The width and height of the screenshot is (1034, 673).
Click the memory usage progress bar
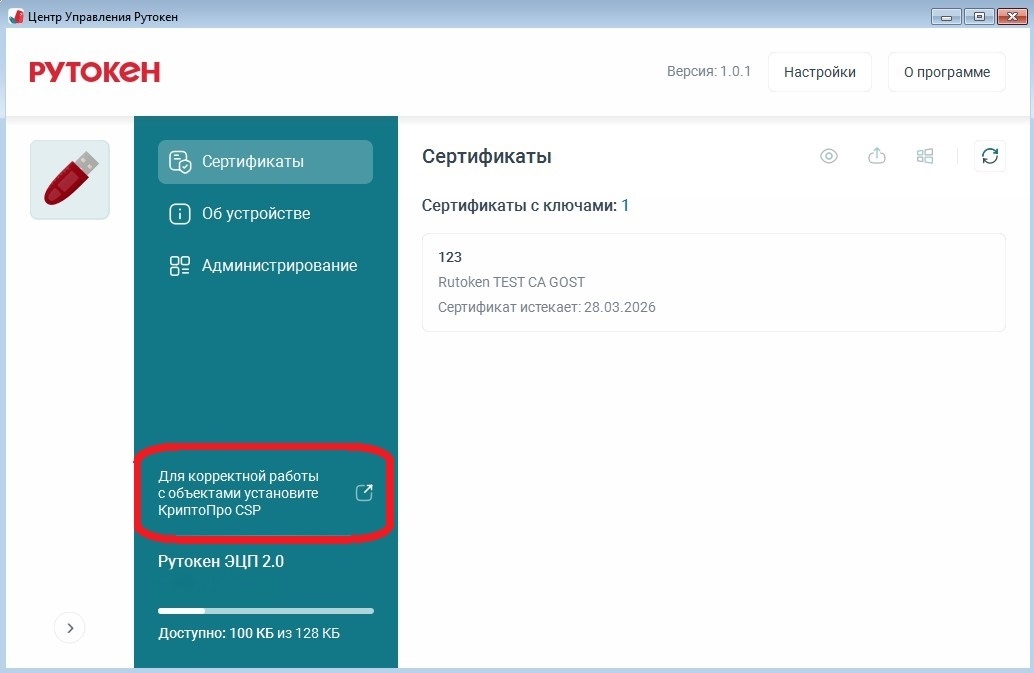pyautogui.click(x=266, y=611)
